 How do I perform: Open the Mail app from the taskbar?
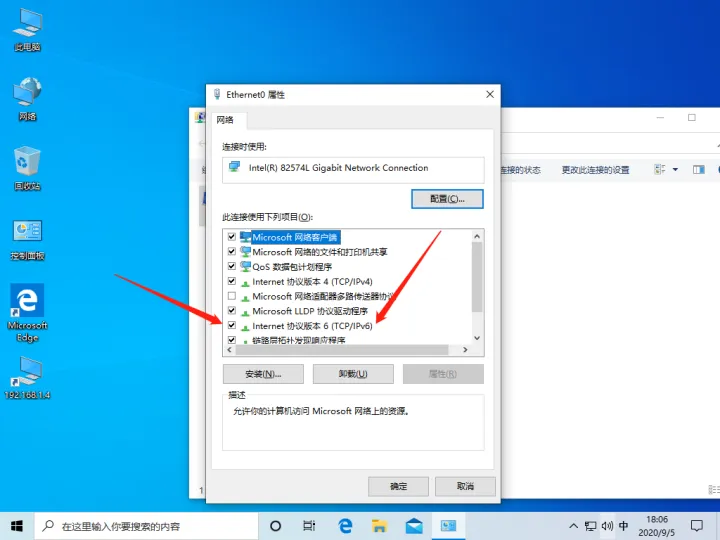414,526
